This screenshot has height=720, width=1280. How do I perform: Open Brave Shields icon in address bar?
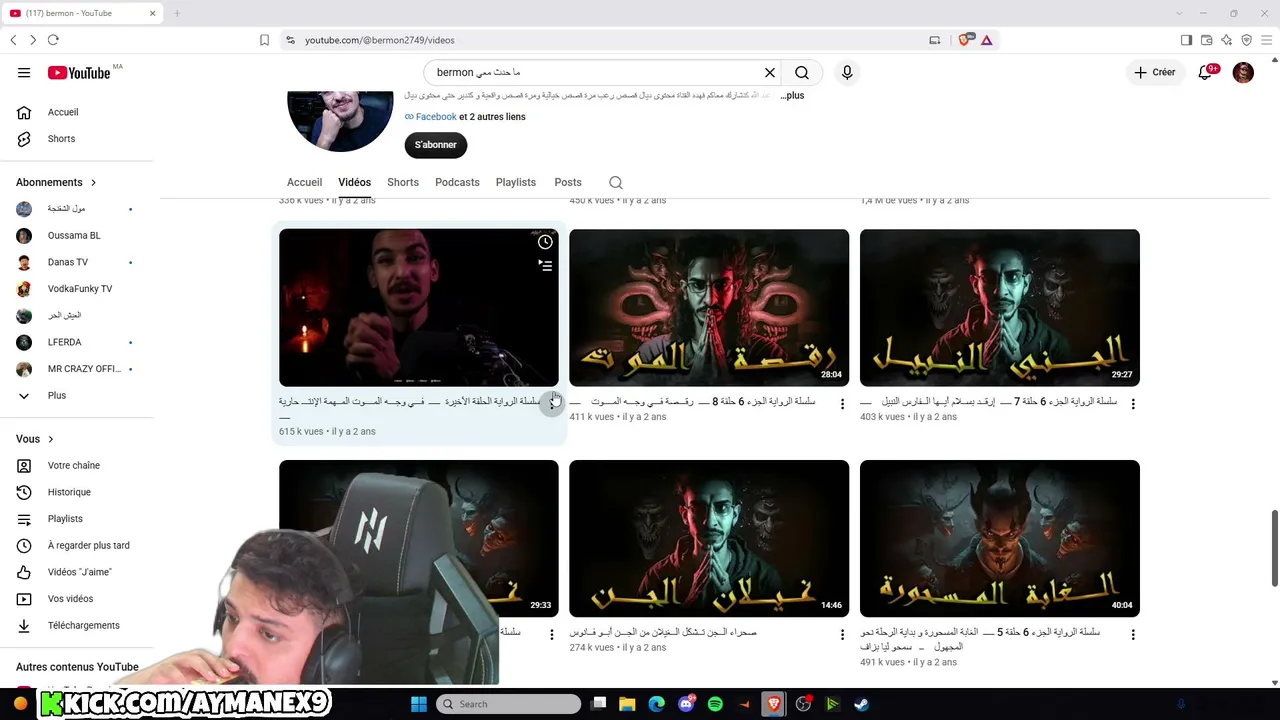[x=965, y=40]
